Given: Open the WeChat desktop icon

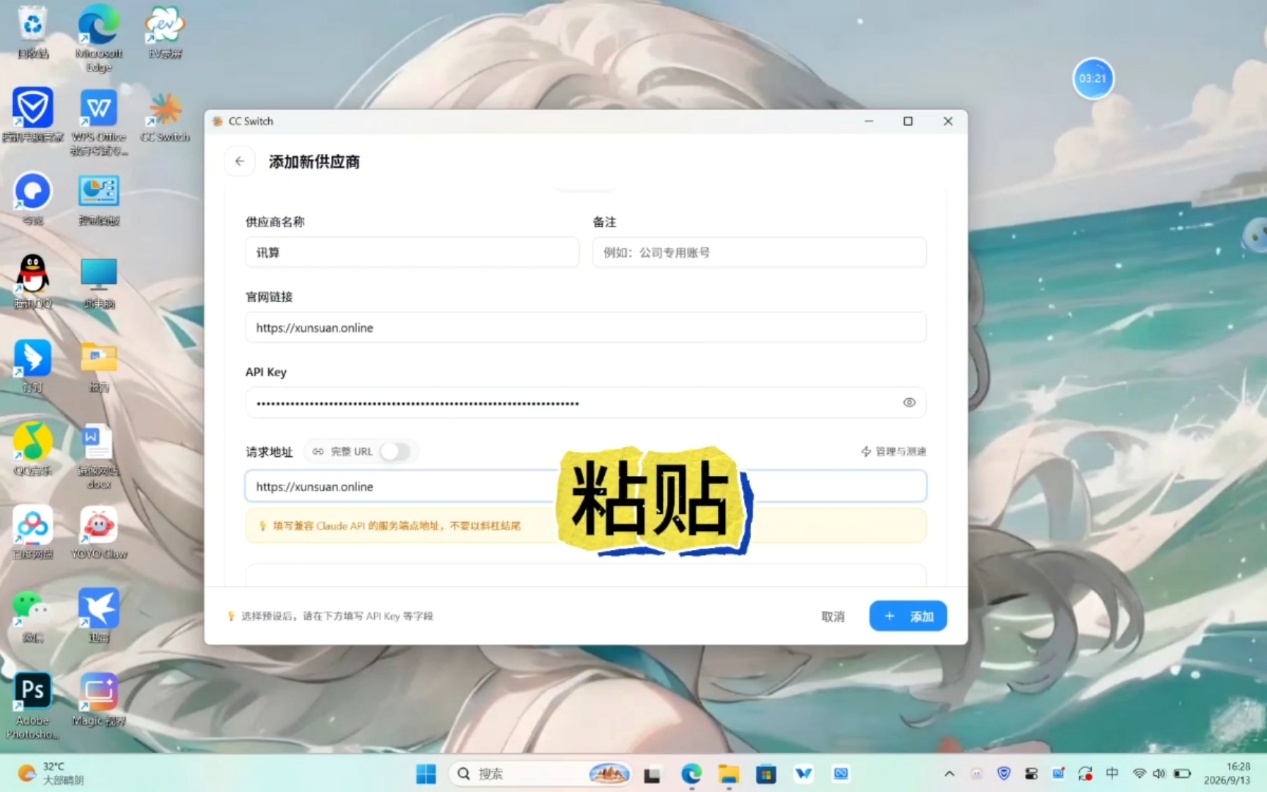Looking at the screenshot, I should point(33,615).
